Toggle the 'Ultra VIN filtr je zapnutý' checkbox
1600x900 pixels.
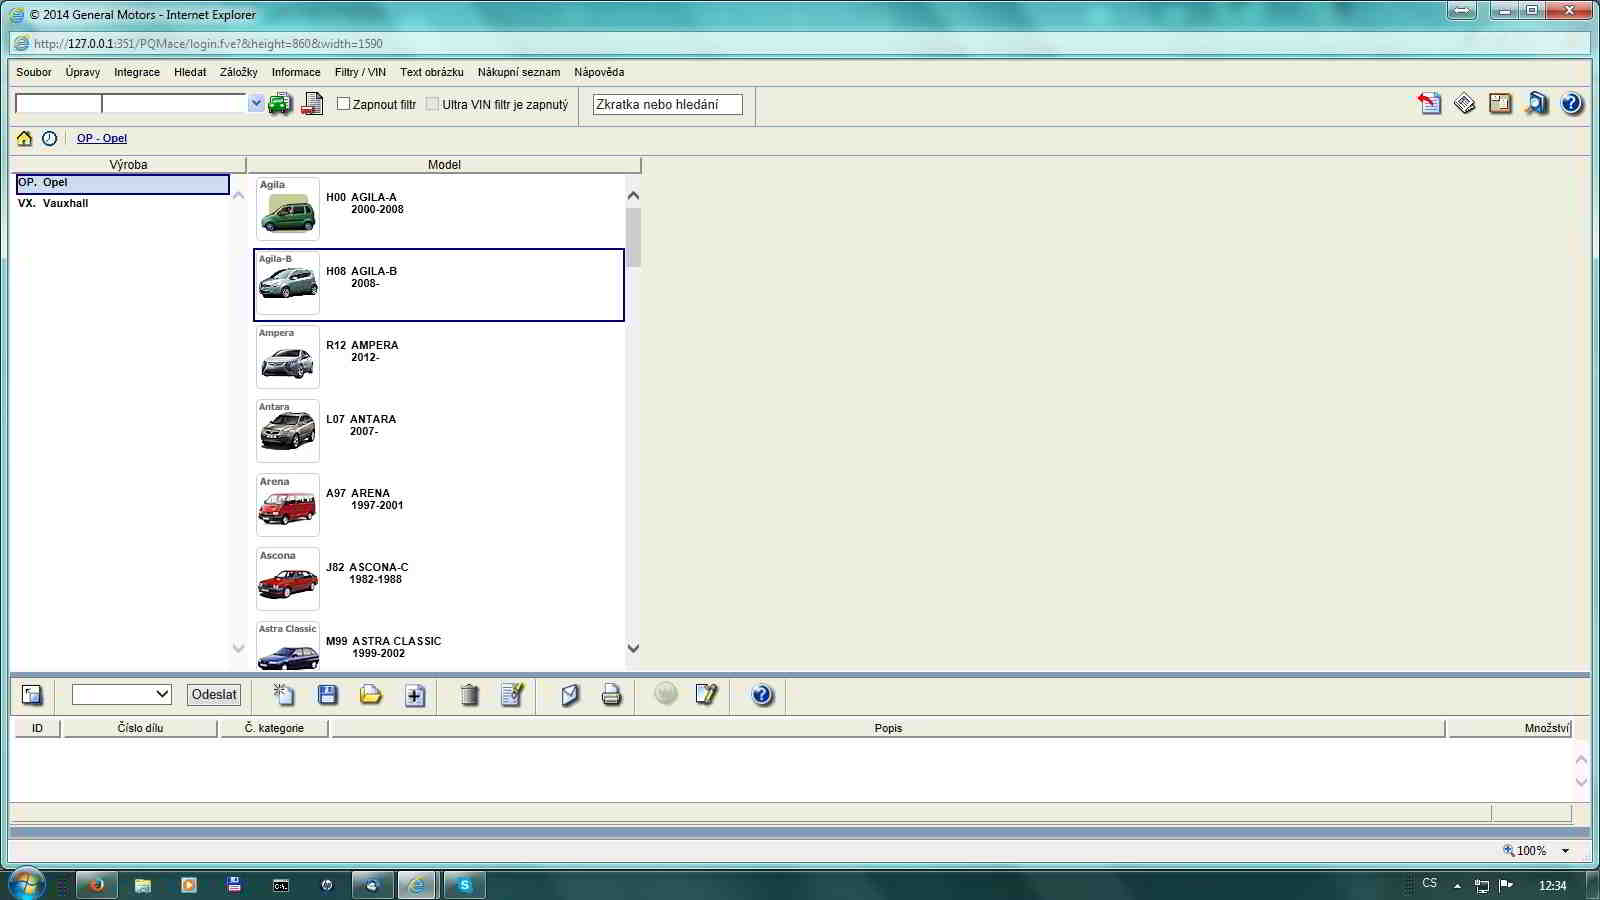[x=432, y=104]
